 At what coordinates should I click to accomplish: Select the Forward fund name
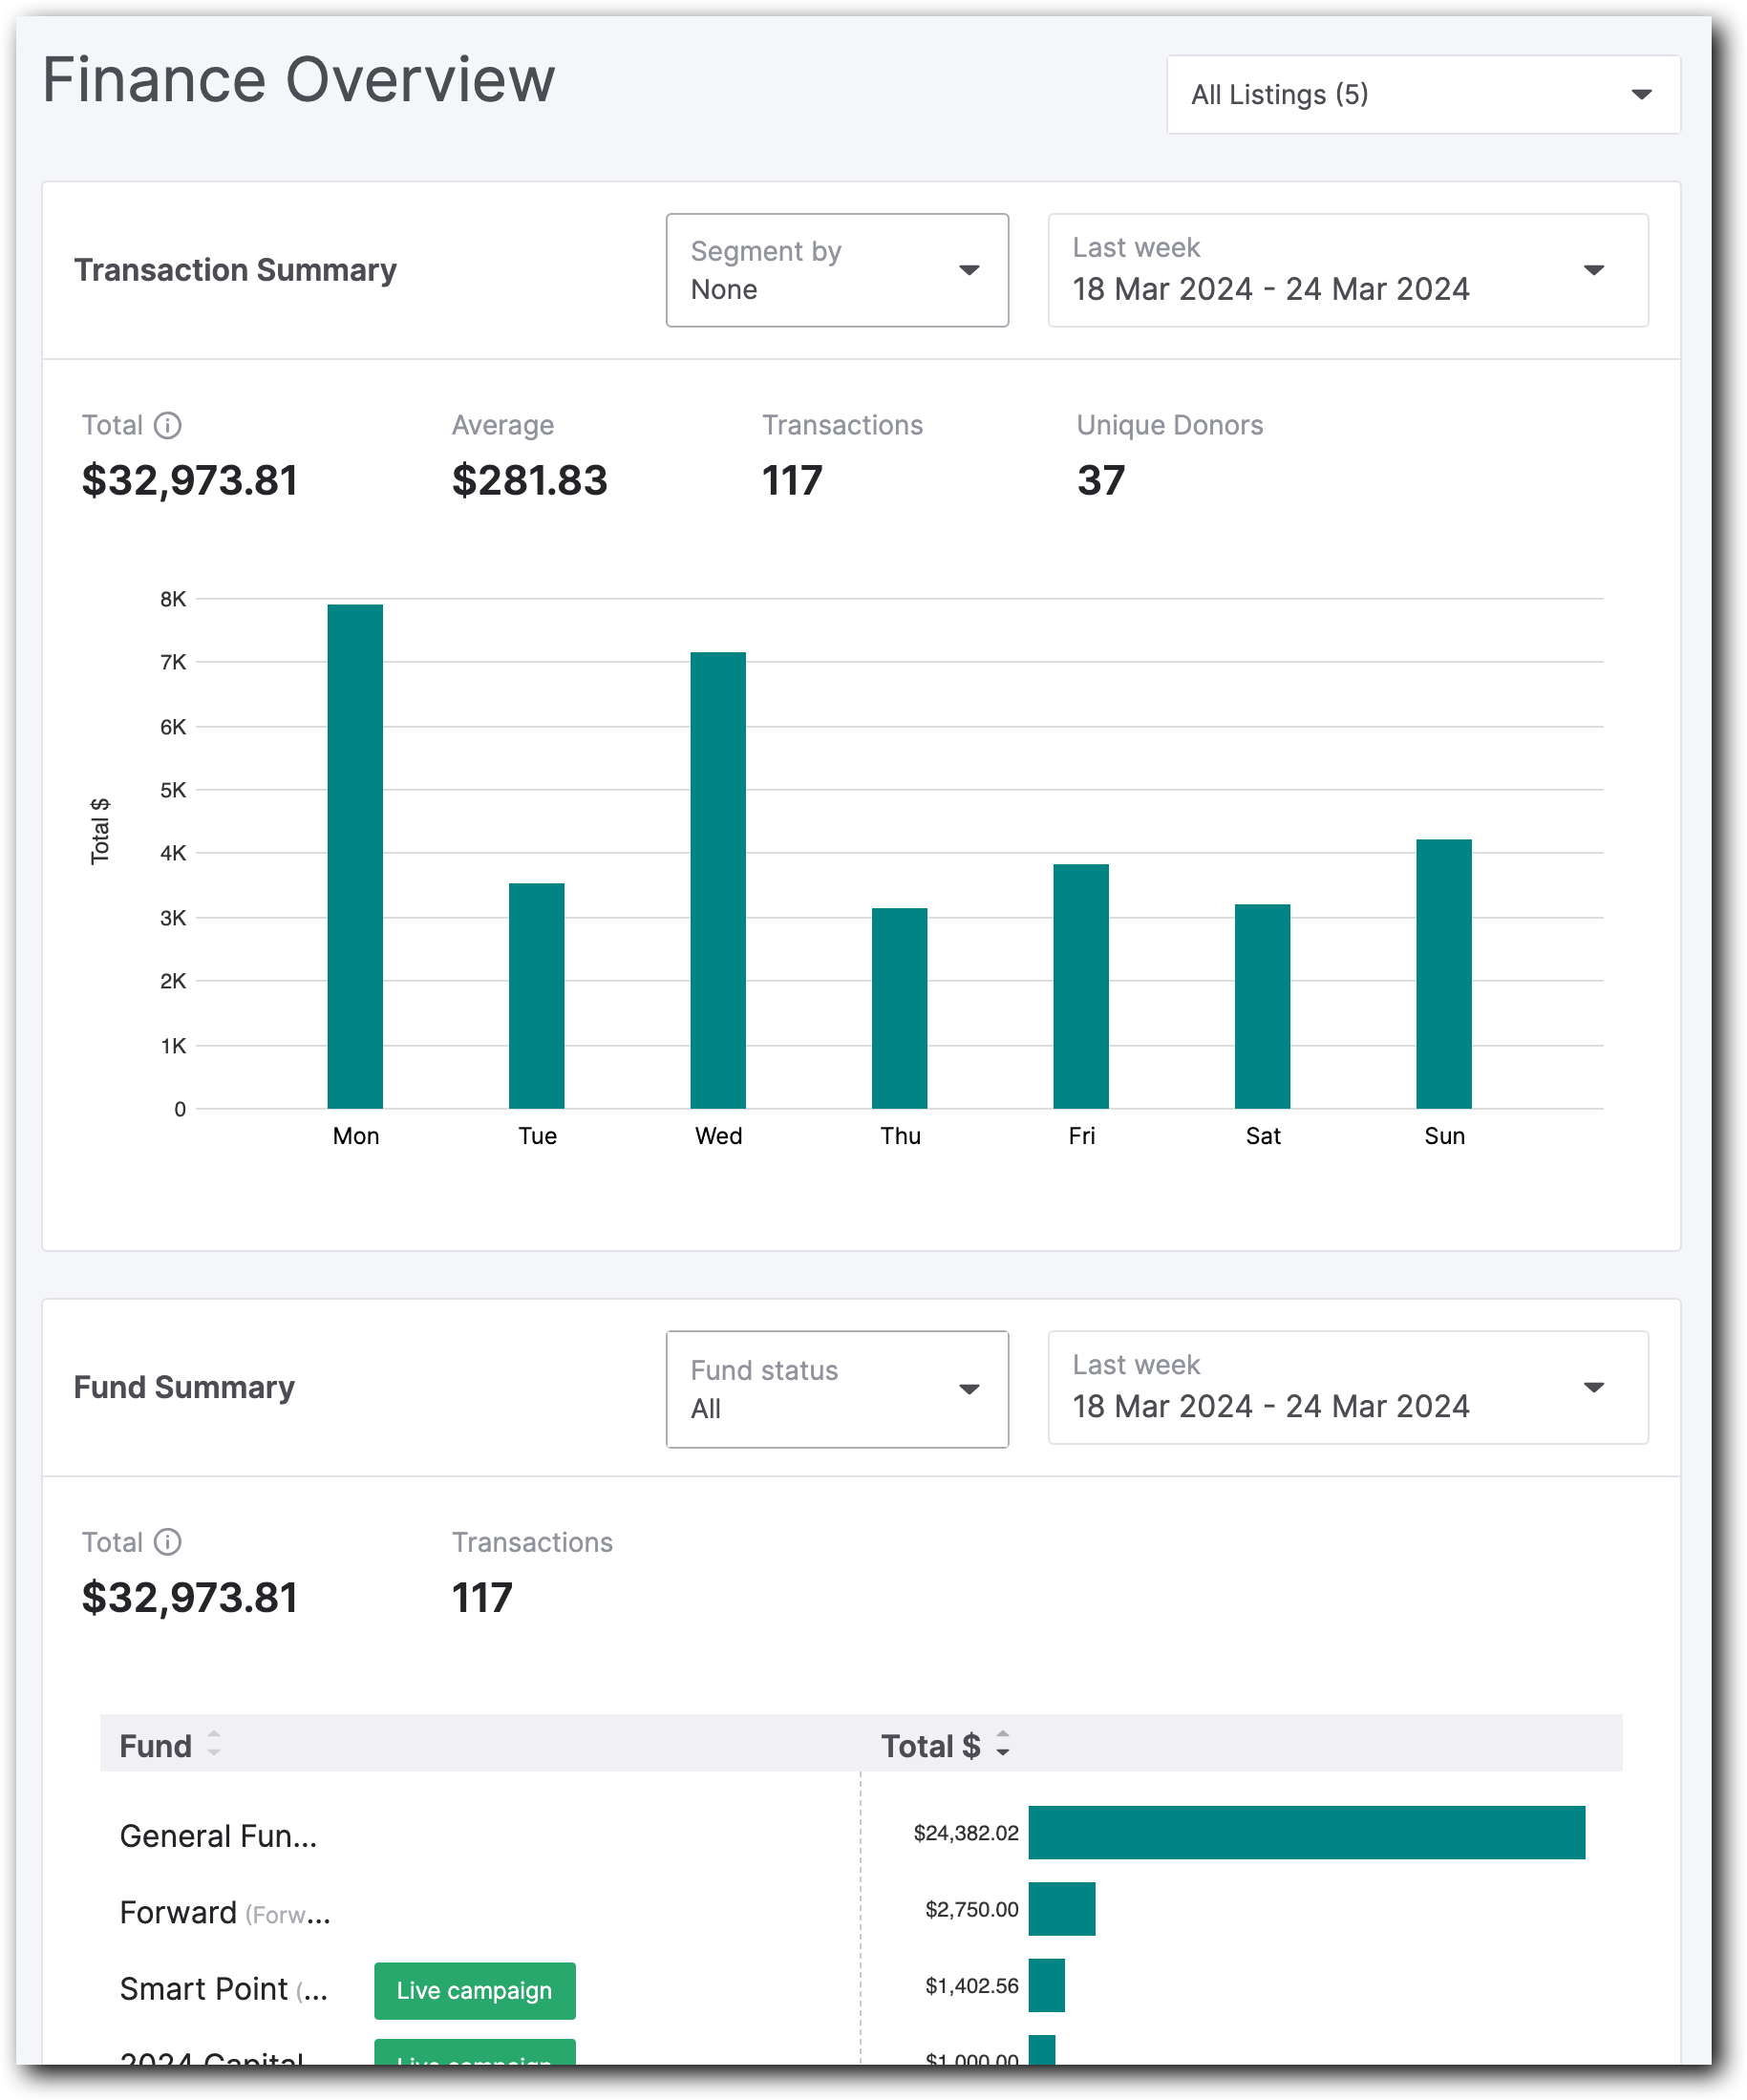click(178, 1912)
